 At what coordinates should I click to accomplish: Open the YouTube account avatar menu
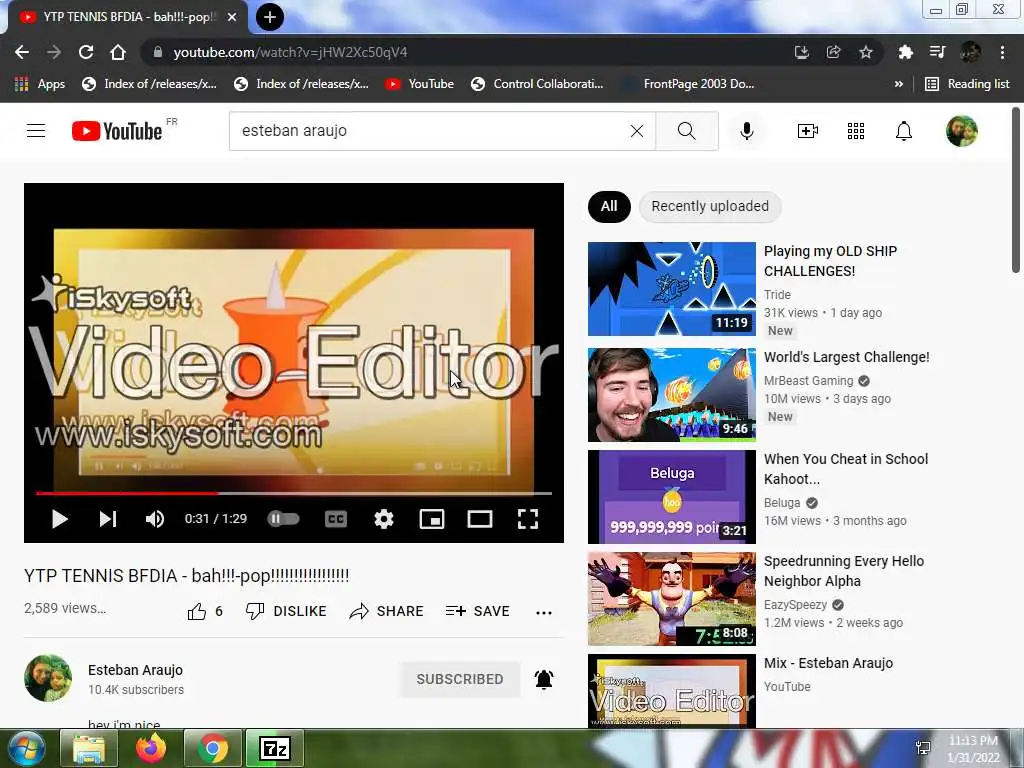pos(962,131)
